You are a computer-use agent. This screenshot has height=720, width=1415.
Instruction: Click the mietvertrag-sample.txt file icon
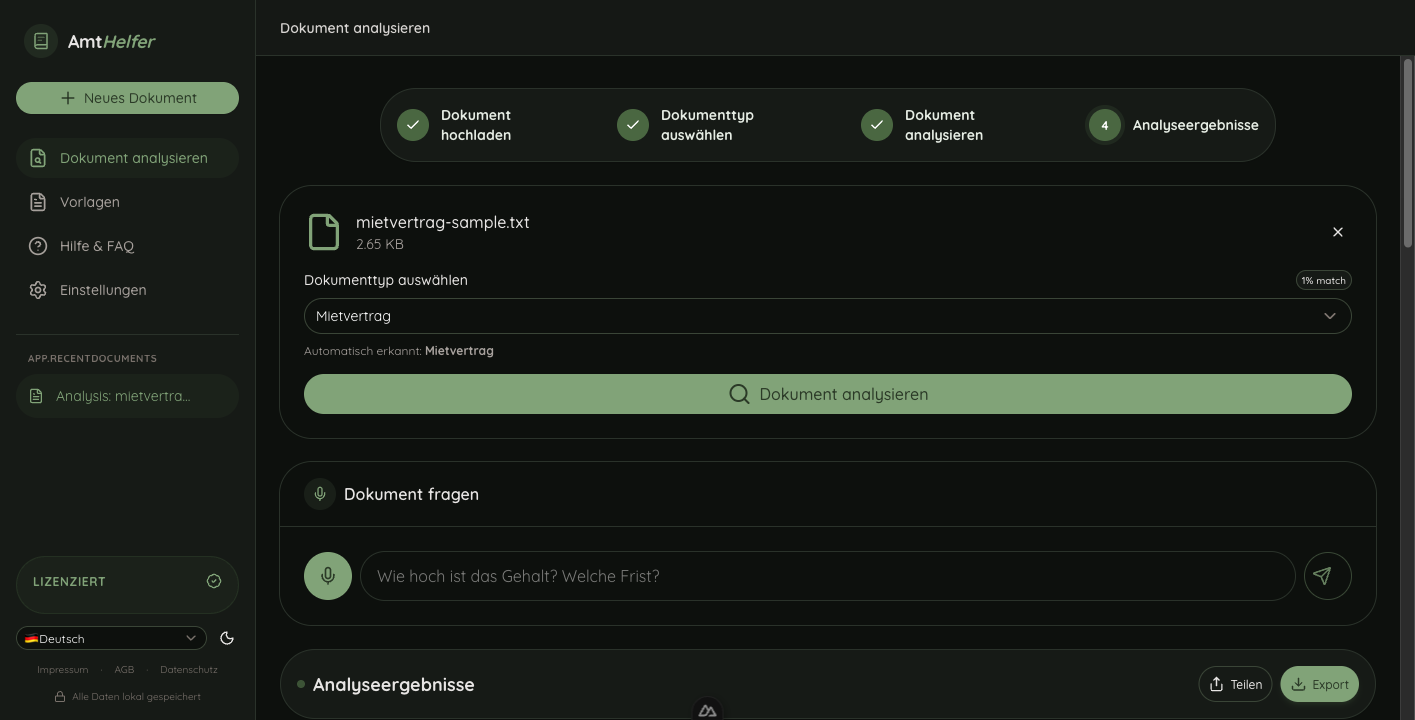(324, 232)
